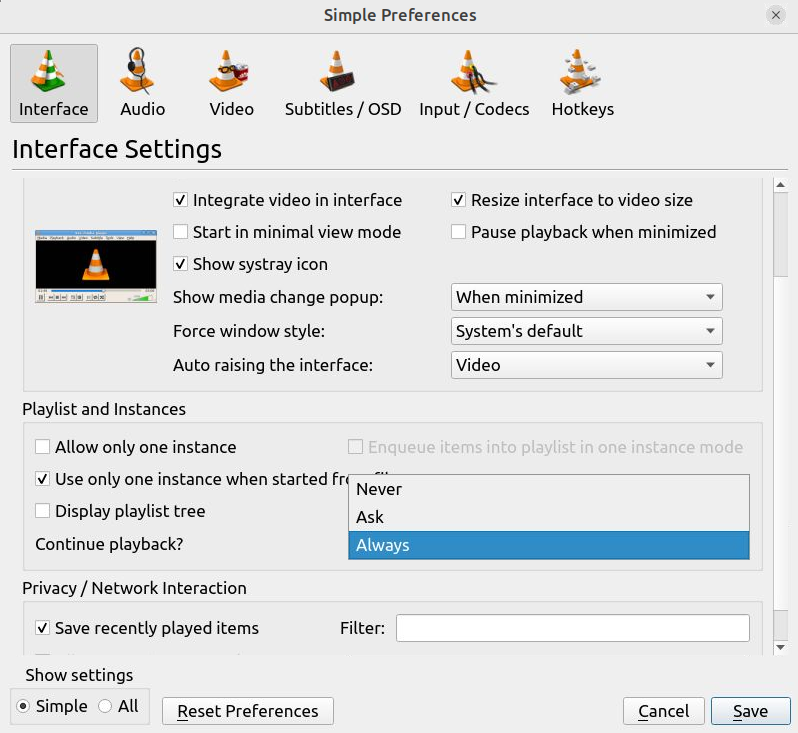
Task: Close the Simple Preferences dialog
Action: (x=775, y=15)
